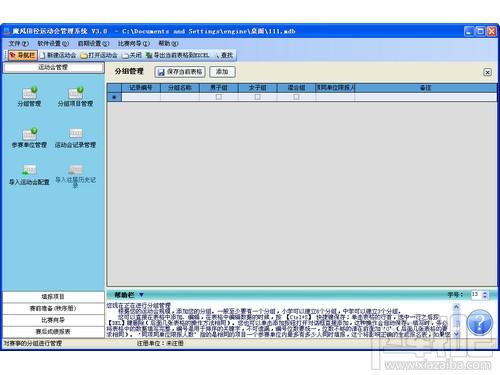Click the 保存当前表格 button
This screenshot has height=375, width=500.
tap(180, 72)
